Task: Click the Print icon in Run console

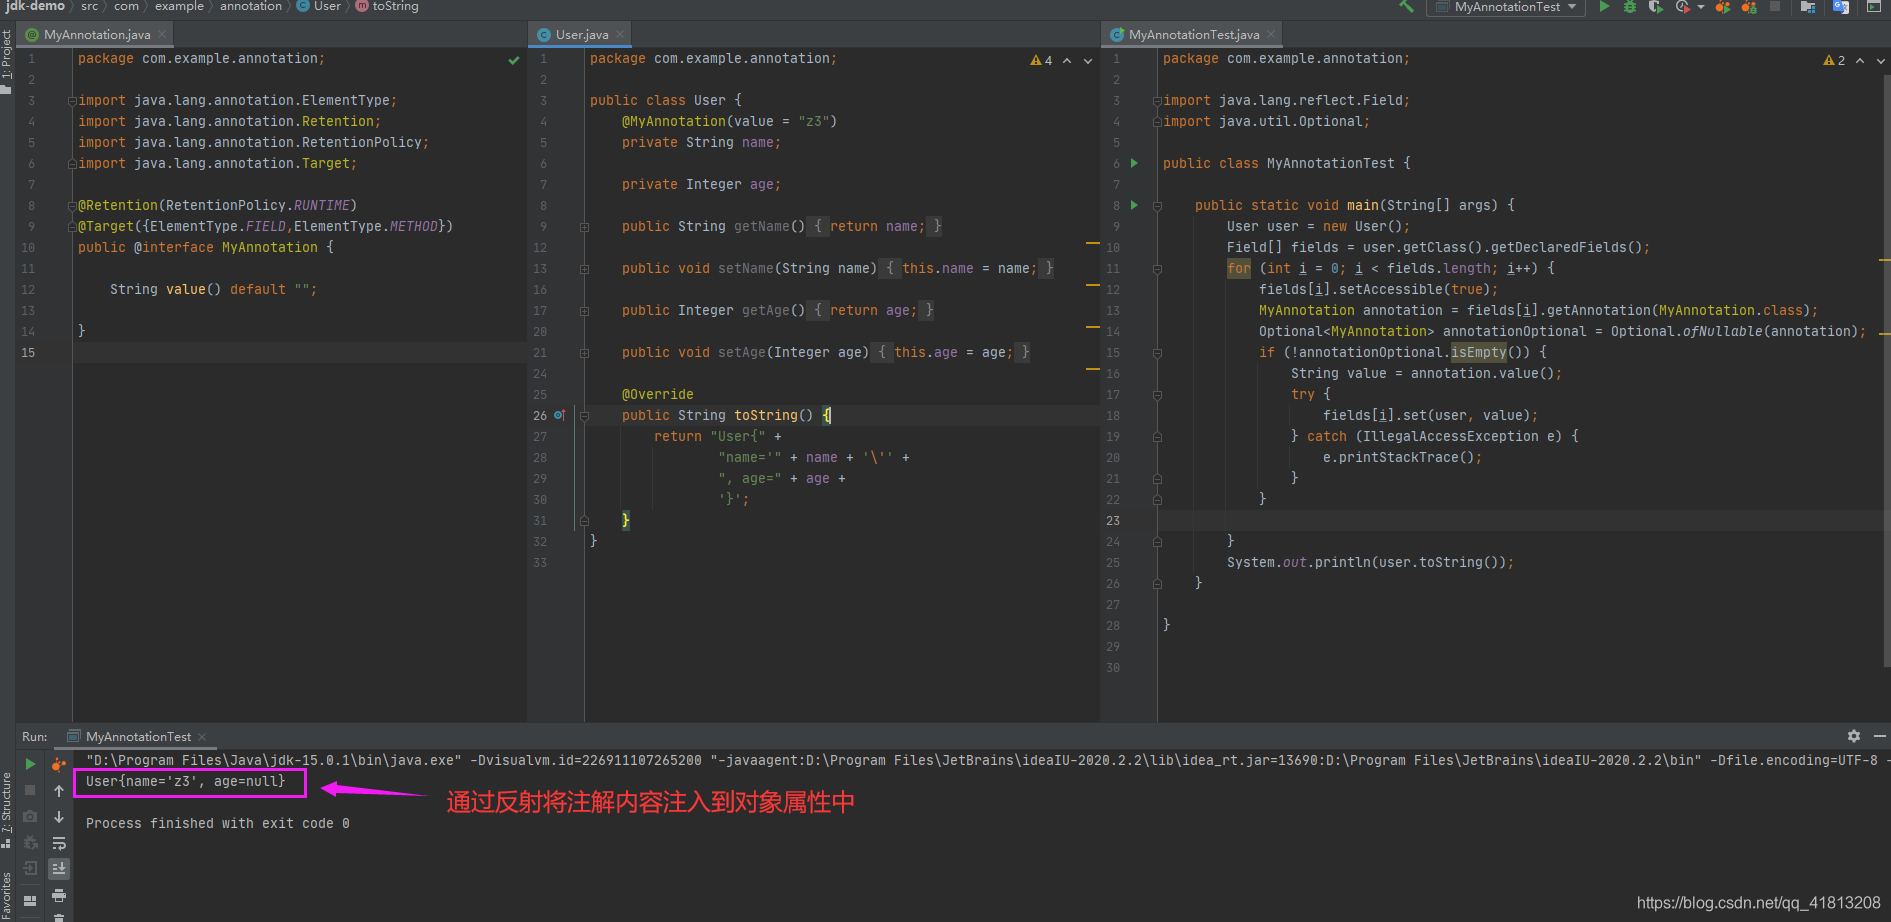Action: (59, 895)
